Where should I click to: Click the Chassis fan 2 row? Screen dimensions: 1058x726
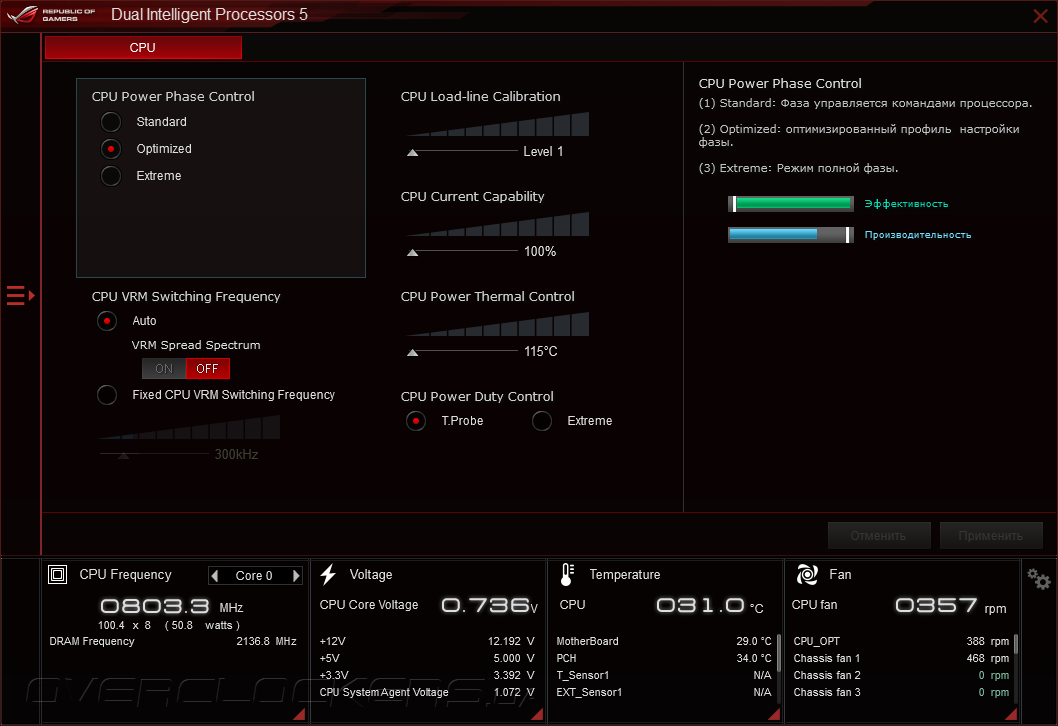click(x=901, y=675)
